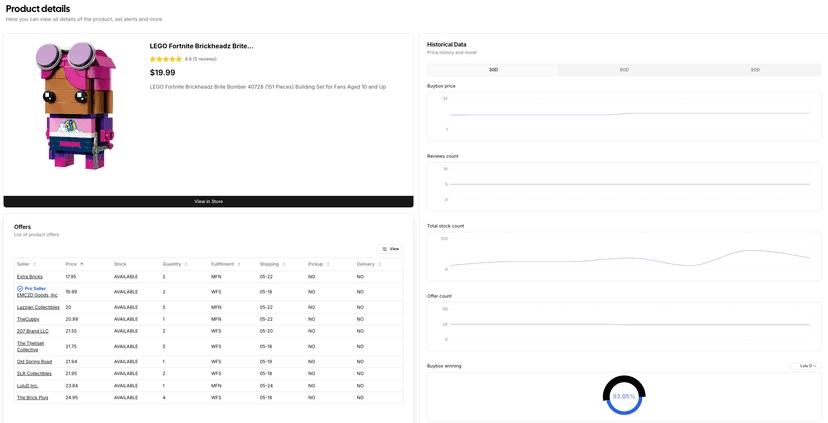Sort by Fulfillment column icon

point(239,264)
